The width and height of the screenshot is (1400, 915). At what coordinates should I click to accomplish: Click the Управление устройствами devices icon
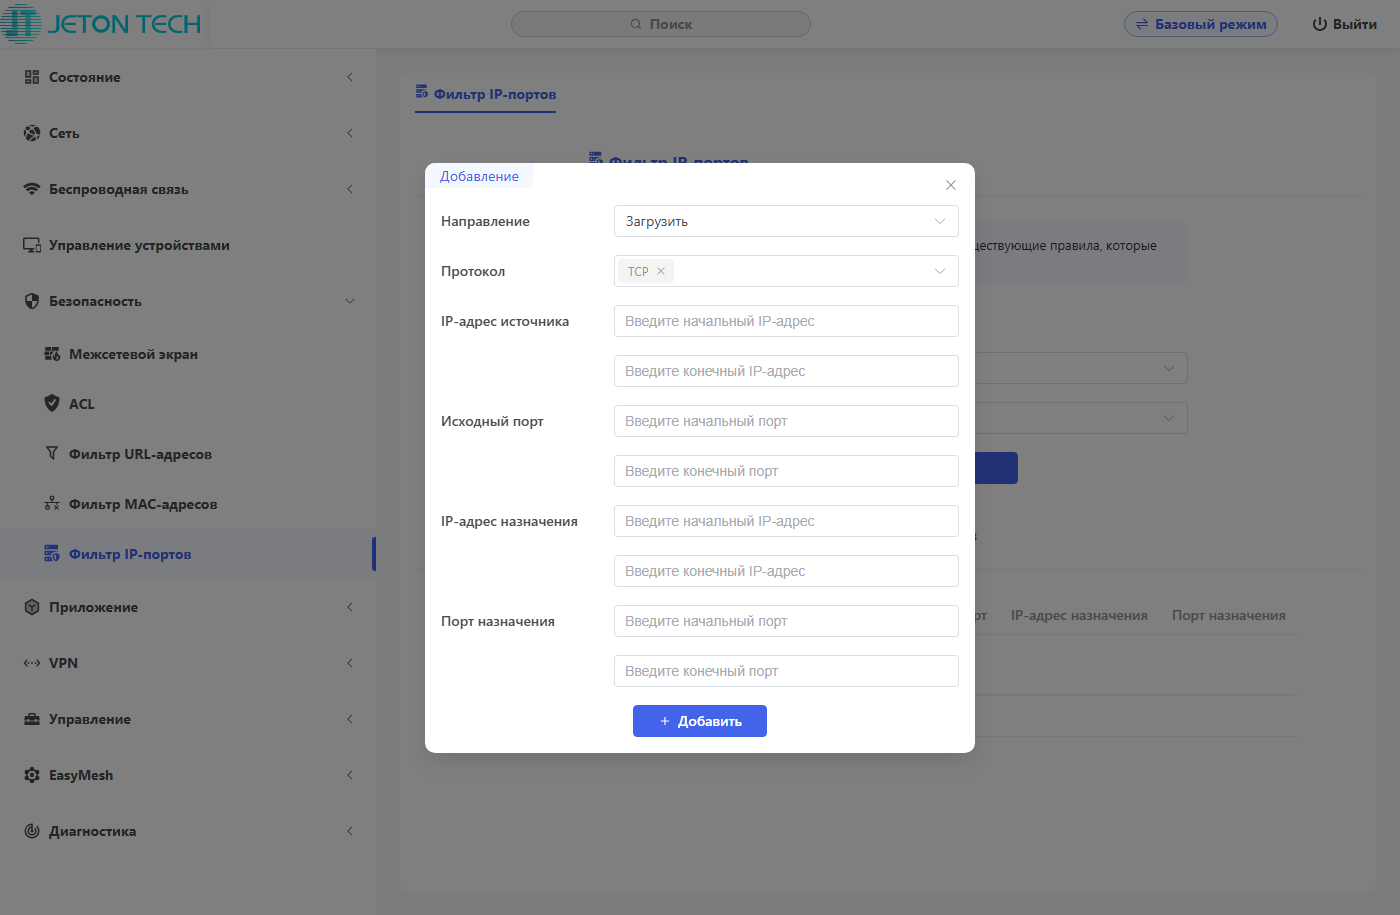click(x=32, y=245)
